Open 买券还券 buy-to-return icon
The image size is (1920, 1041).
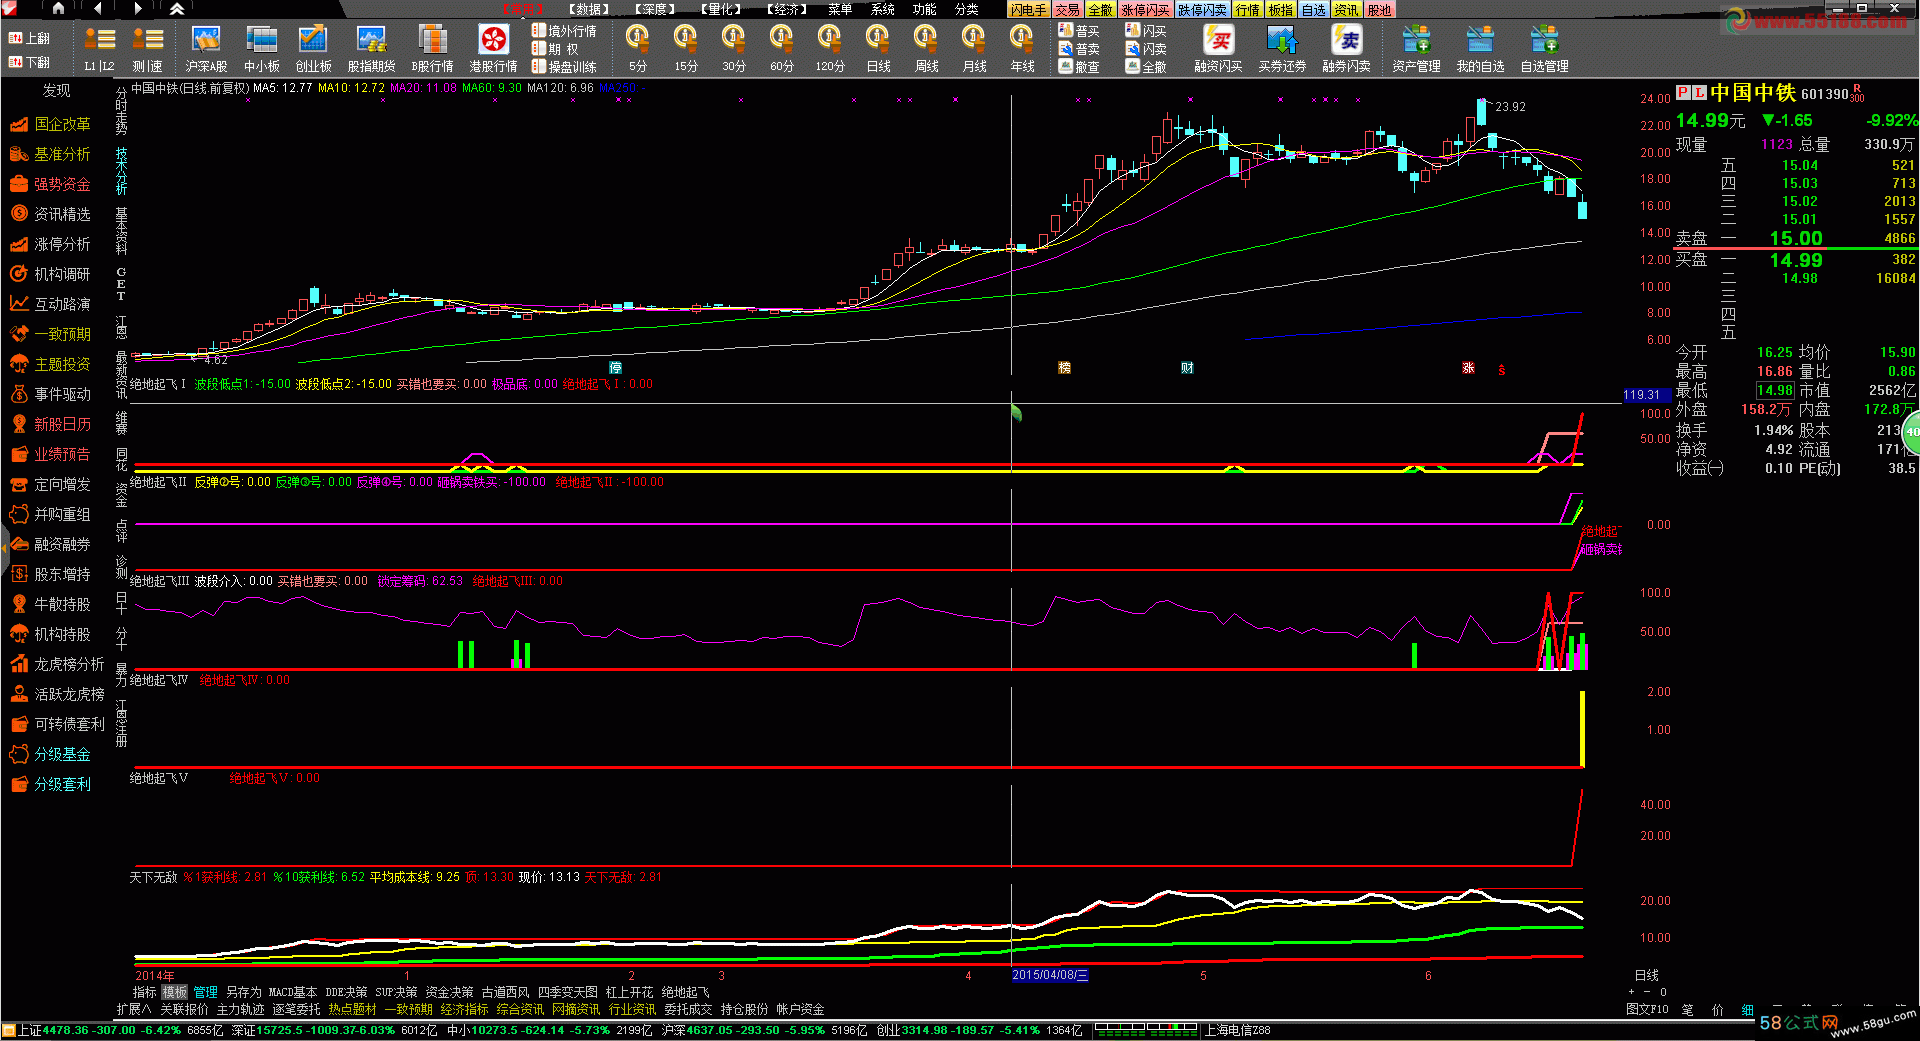1282,48
